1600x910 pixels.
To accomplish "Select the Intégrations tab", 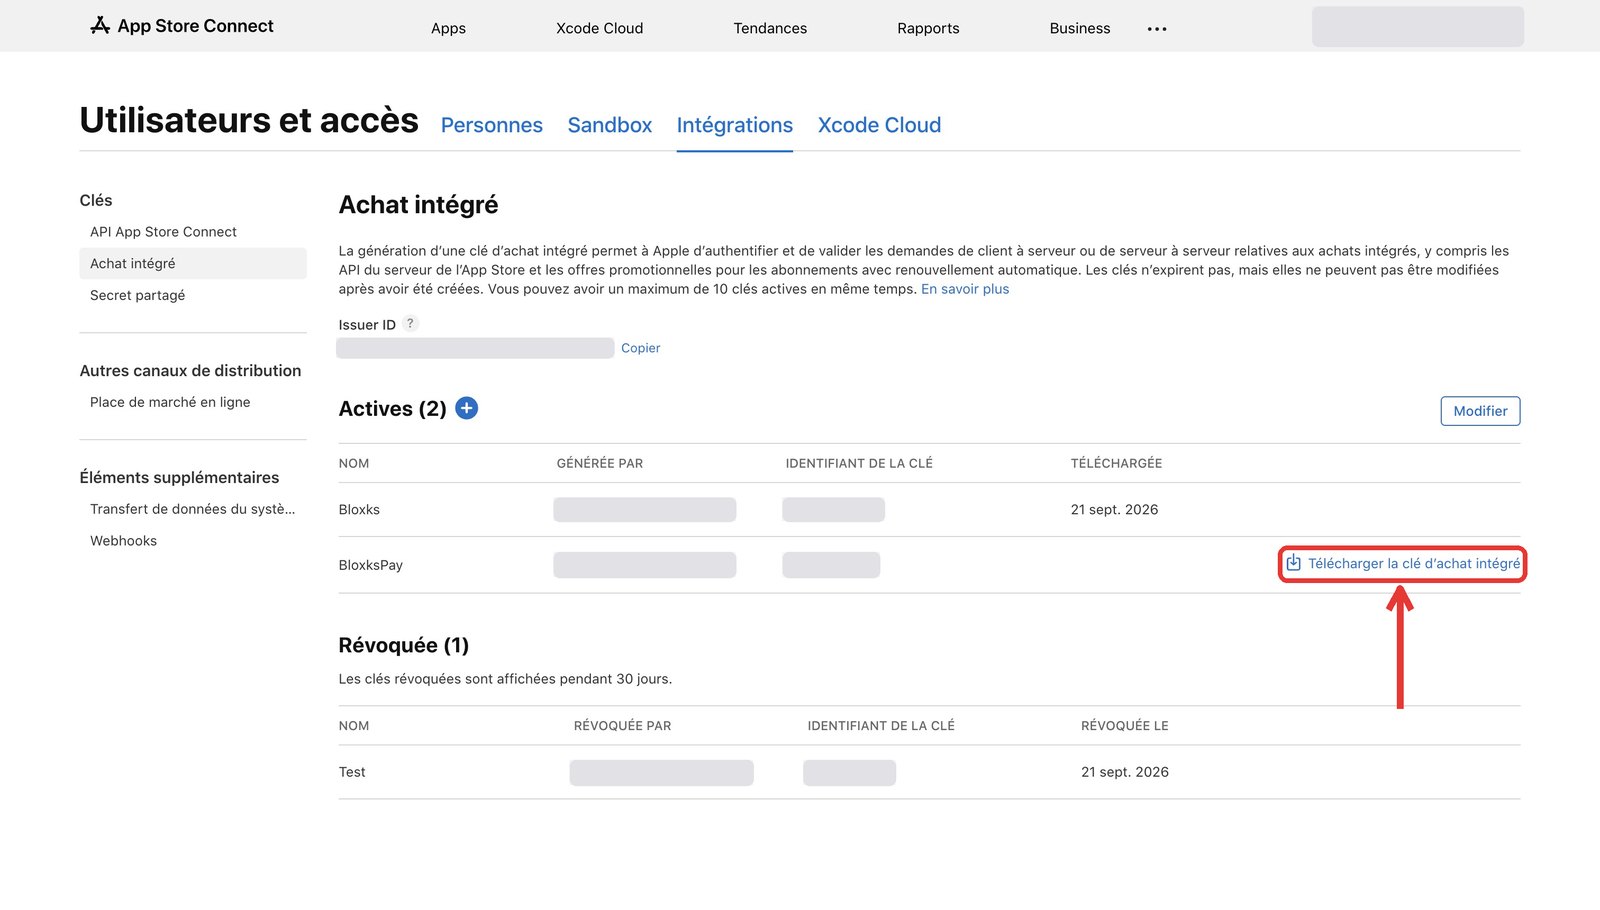I will tap(735, 125).
